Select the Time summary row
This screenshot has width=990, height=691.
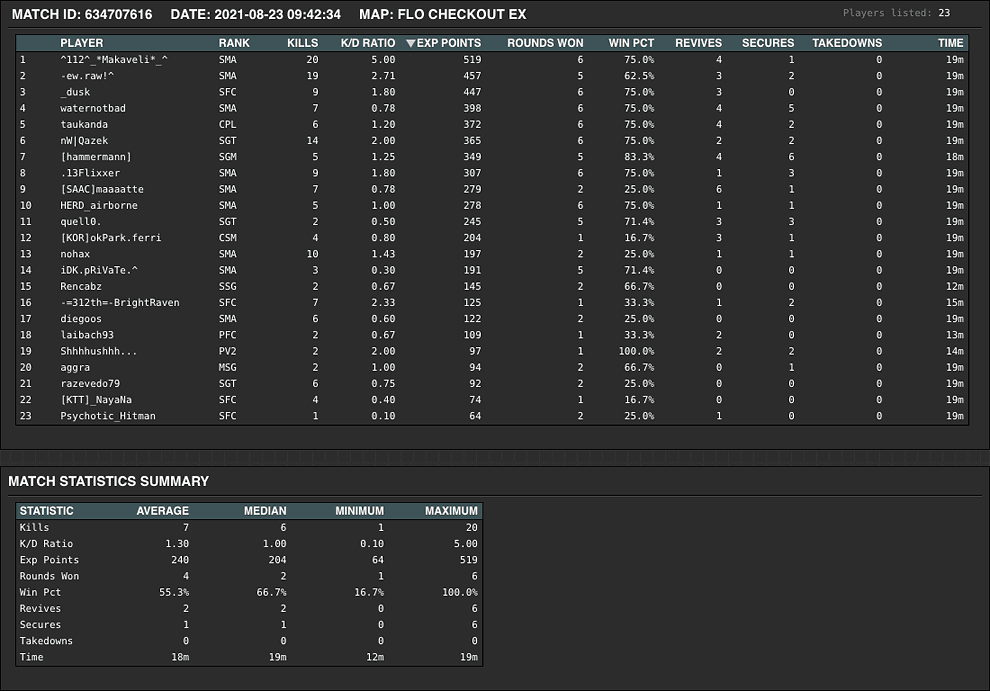[249, 658]
